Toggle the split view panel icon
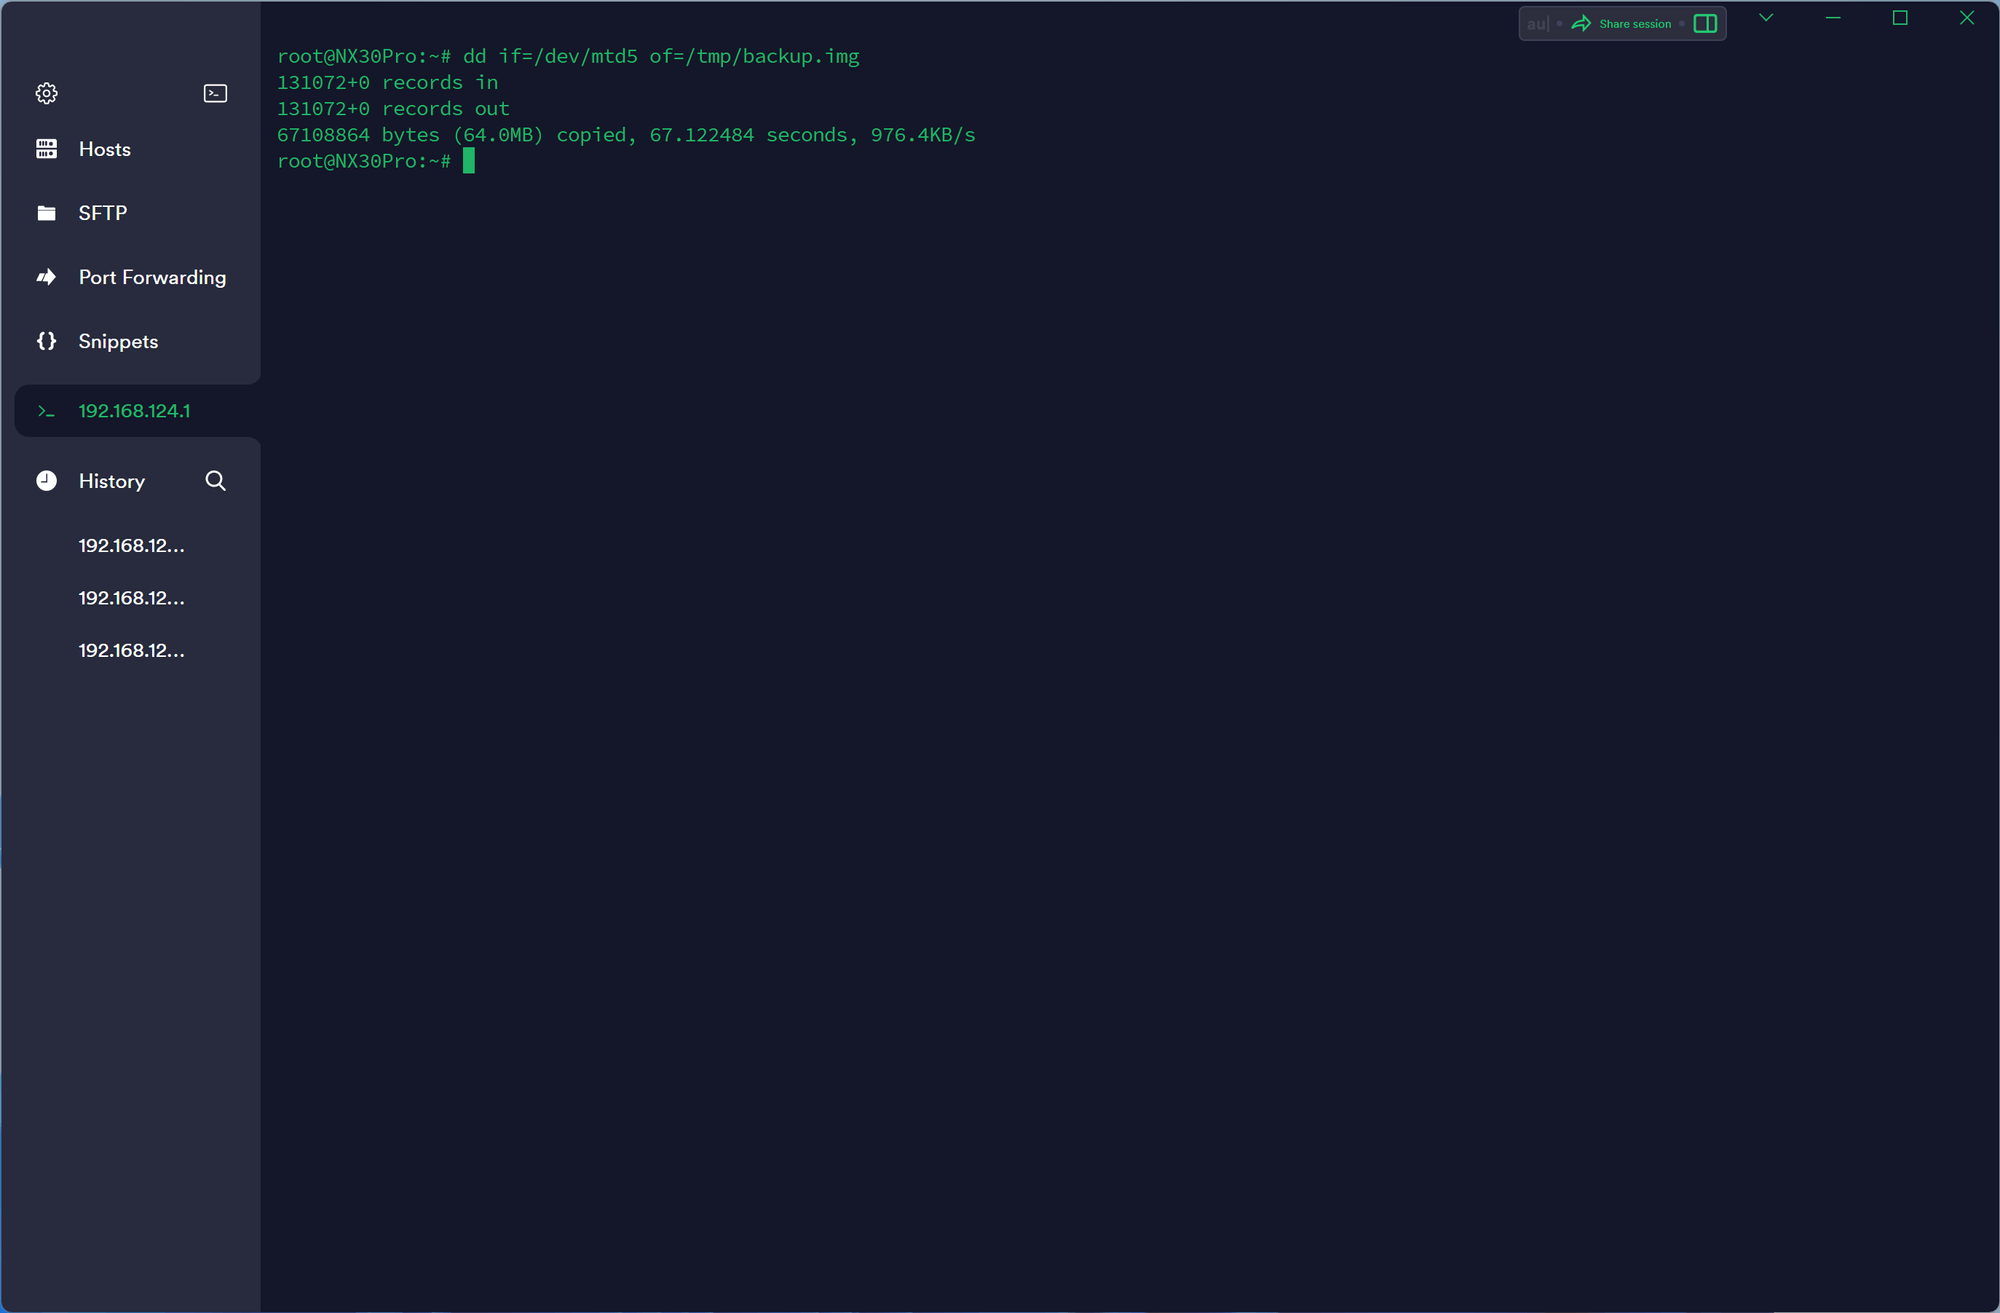 click(1705, 23)
